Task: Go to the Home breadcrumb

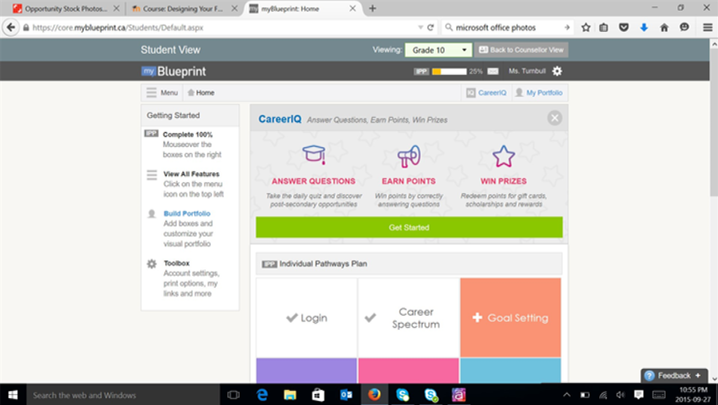Action: pos(201,93)
